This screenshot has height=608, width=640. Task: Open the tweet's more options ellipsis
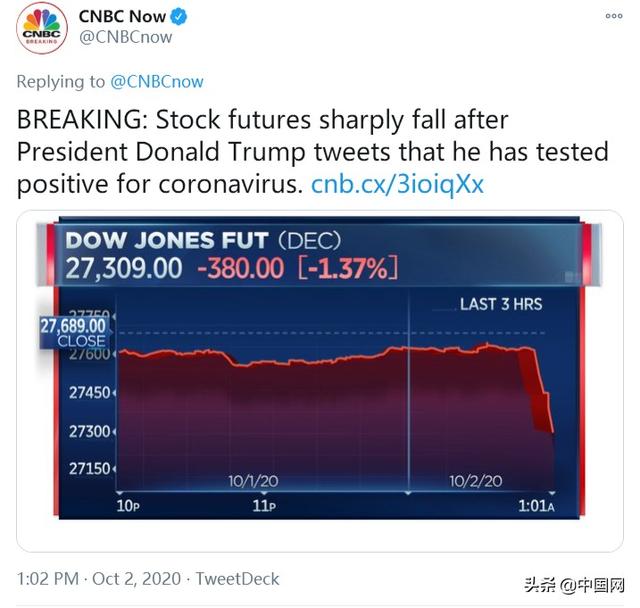[613, 15]
